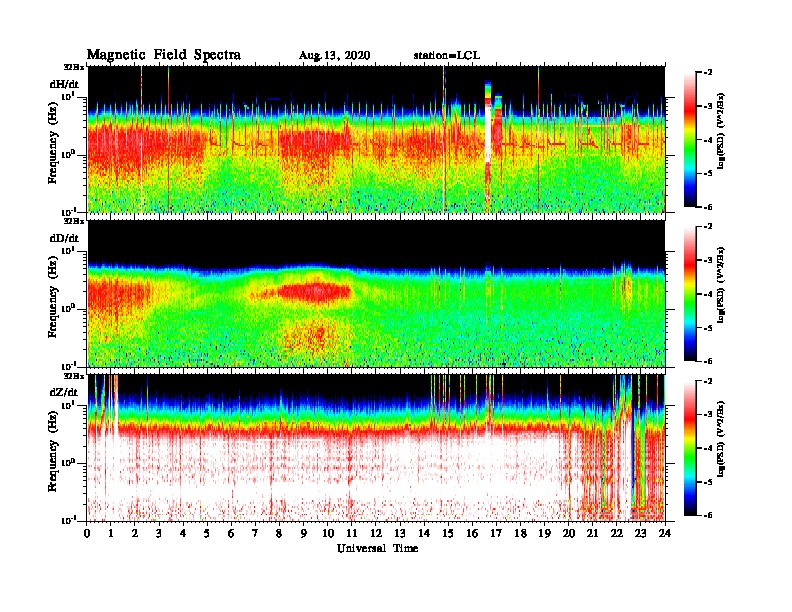Click the "-2" tick on the dH/dt colorbar
Image resolution: width=792 pixels, height=612 pixels.
coord(708,73)
